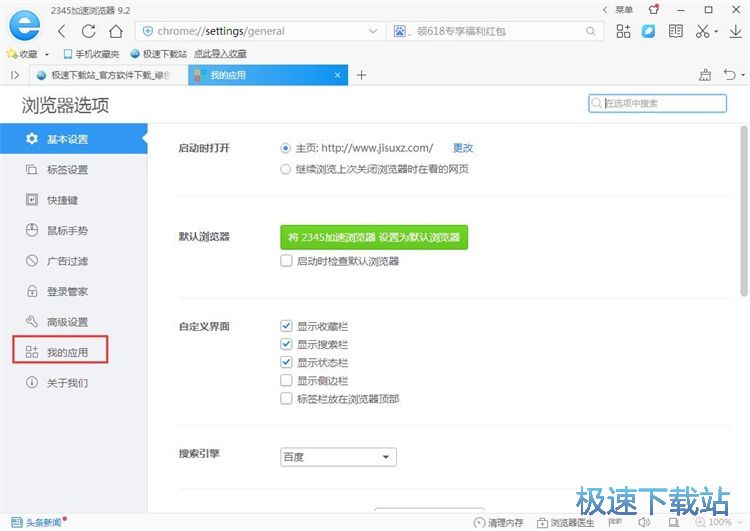Click the 点此导入收藏 link
Viewport: 750px width, 531px height.
[220, 54]
